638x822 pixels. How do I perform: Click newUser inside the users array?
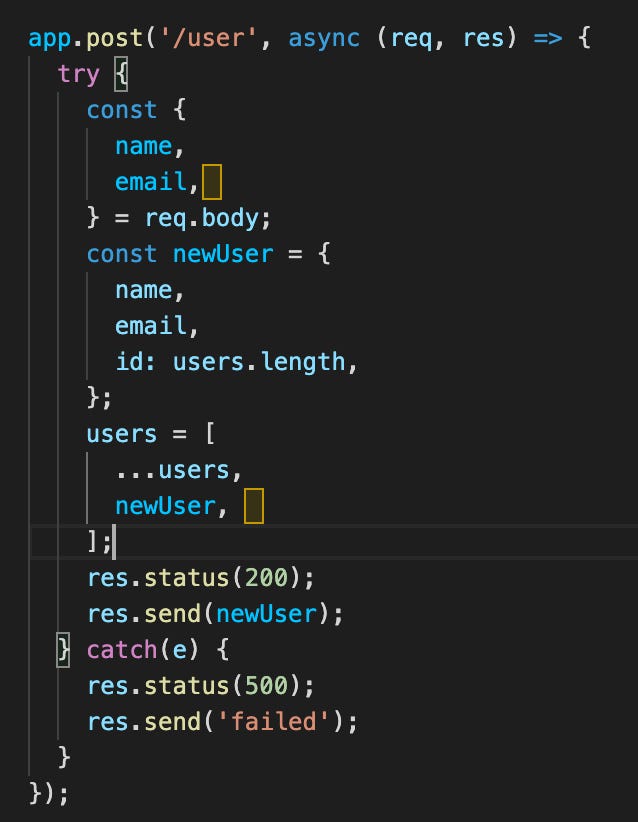pos(165,506)
